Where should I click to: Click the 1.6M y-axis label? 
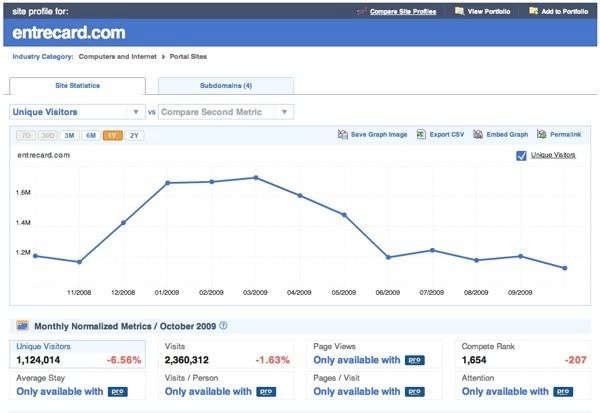(x=23, y=193)
